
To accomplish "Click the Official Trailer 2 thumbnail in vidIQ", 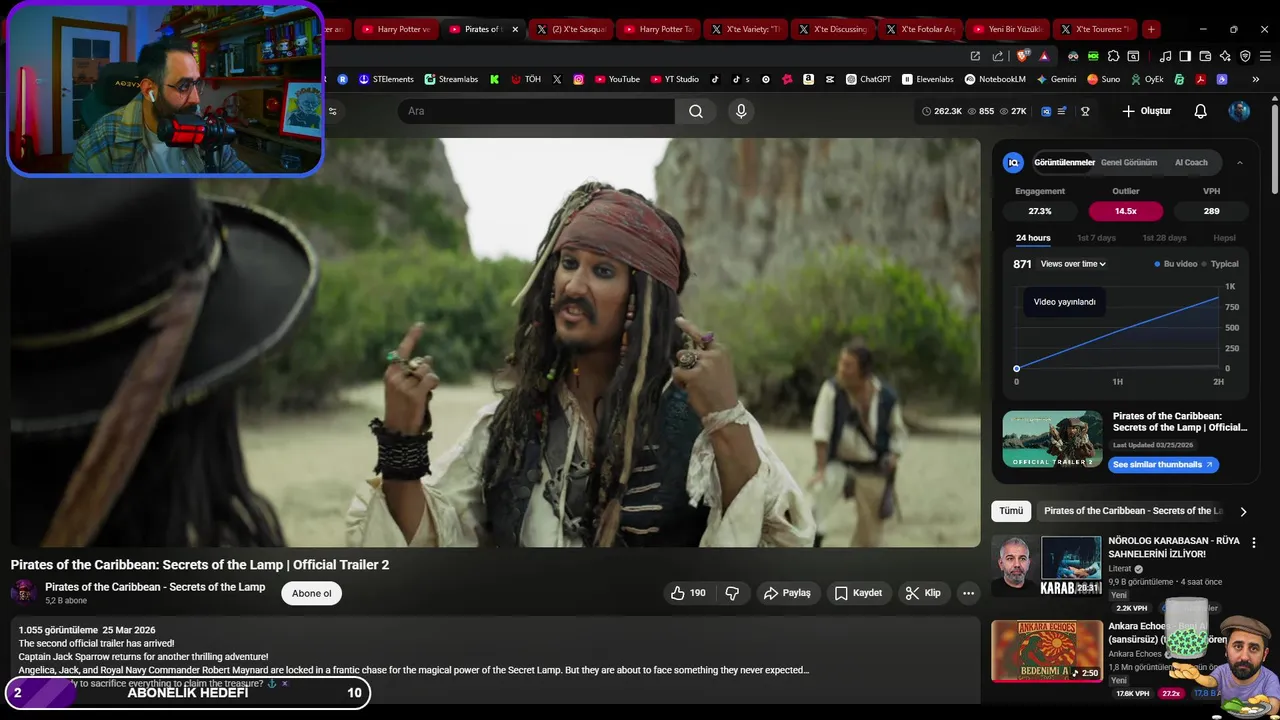I will [1053, 439].
